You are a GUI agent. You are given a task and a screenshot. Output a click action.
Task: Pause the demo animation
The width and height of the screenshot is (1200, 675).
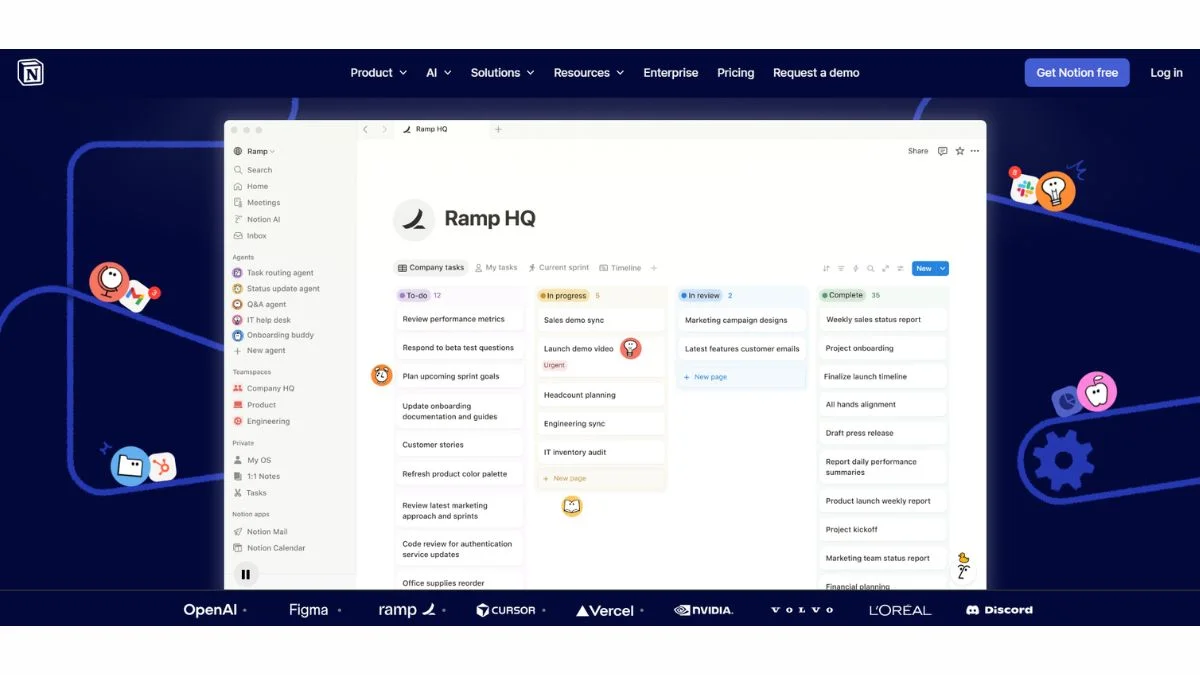pos(245,574)
